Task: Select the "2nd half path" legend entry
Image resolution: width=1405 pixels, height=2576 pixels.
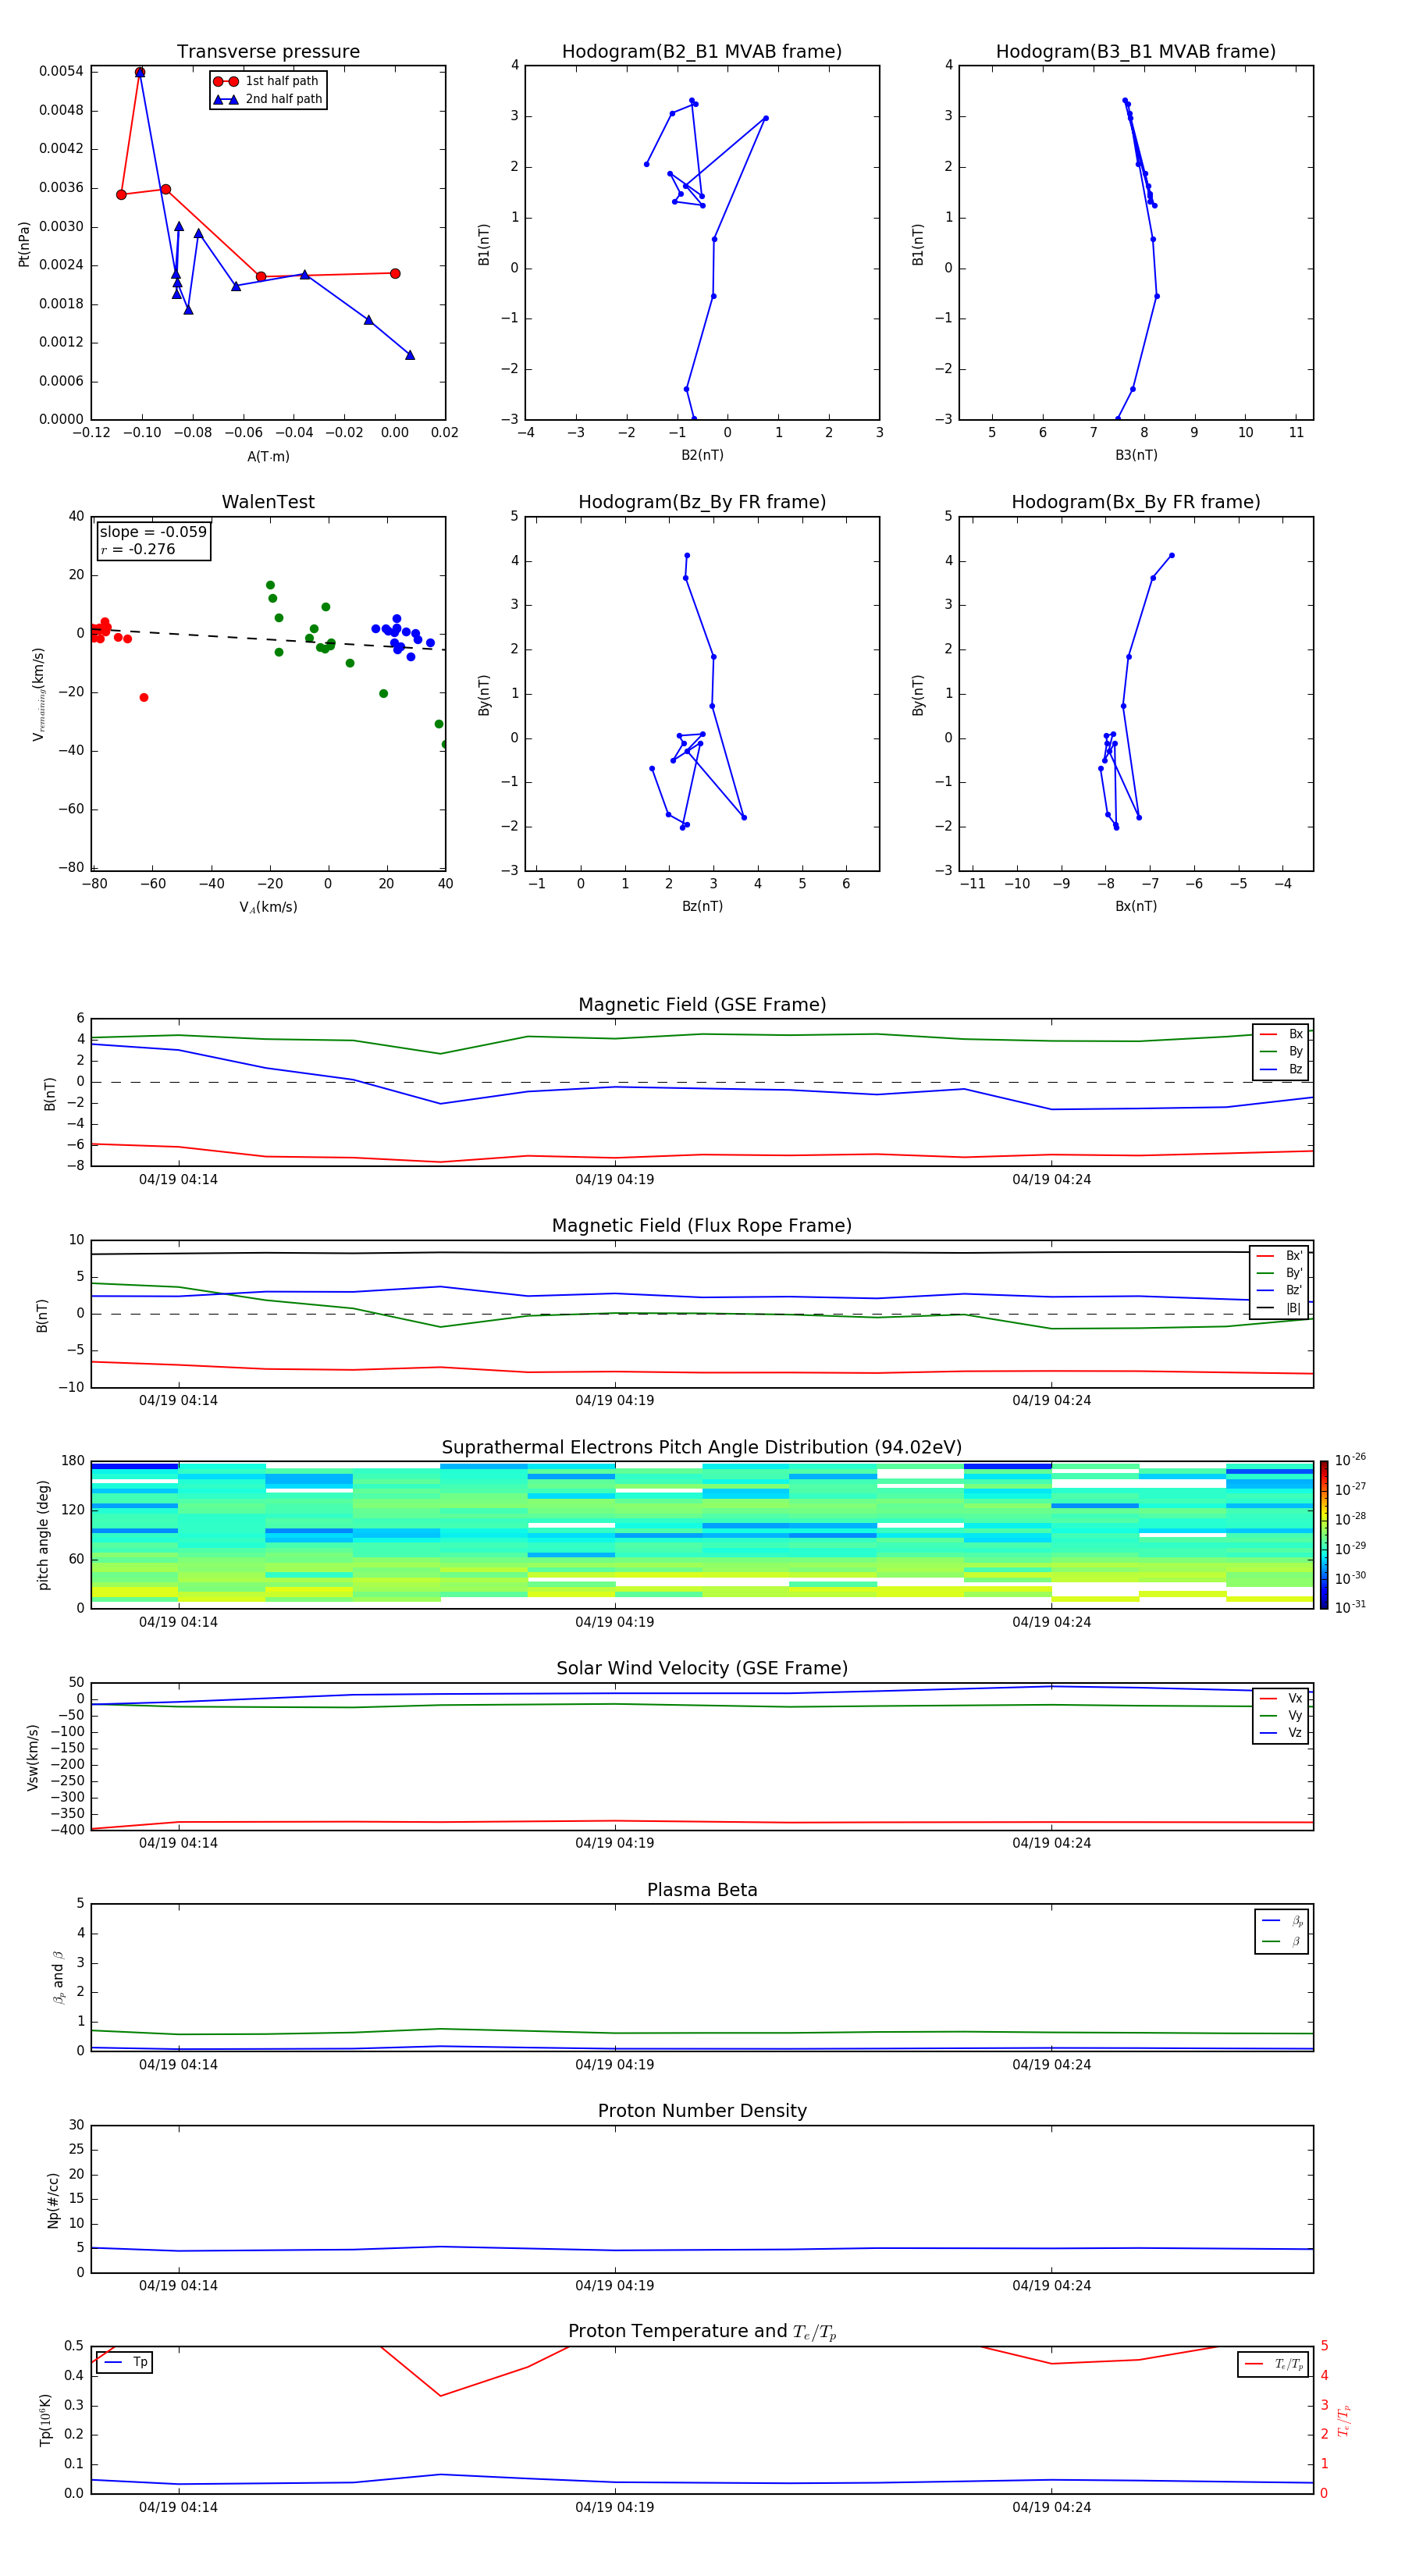Action: coord(268,99)
